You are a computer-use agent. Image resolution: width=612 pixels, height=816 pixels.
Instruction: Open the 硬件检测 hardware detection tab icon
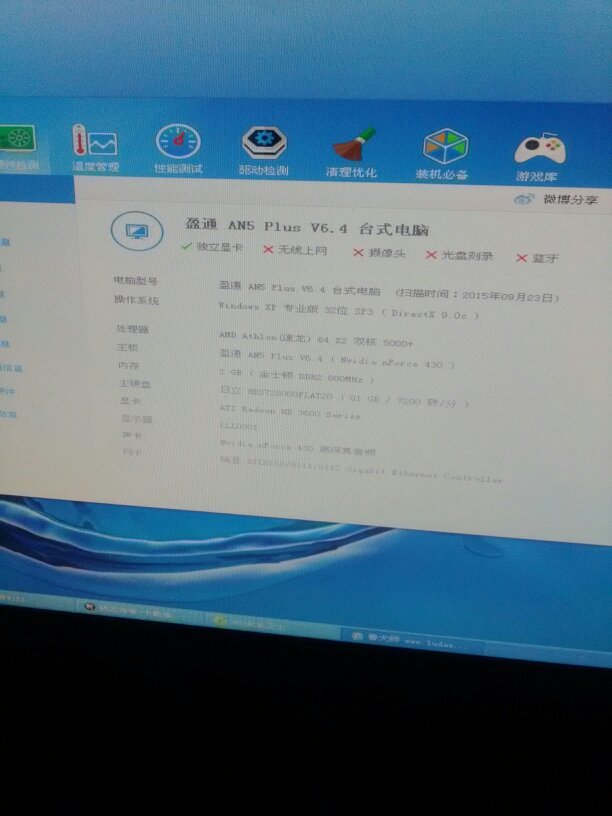tap(14, 142)
